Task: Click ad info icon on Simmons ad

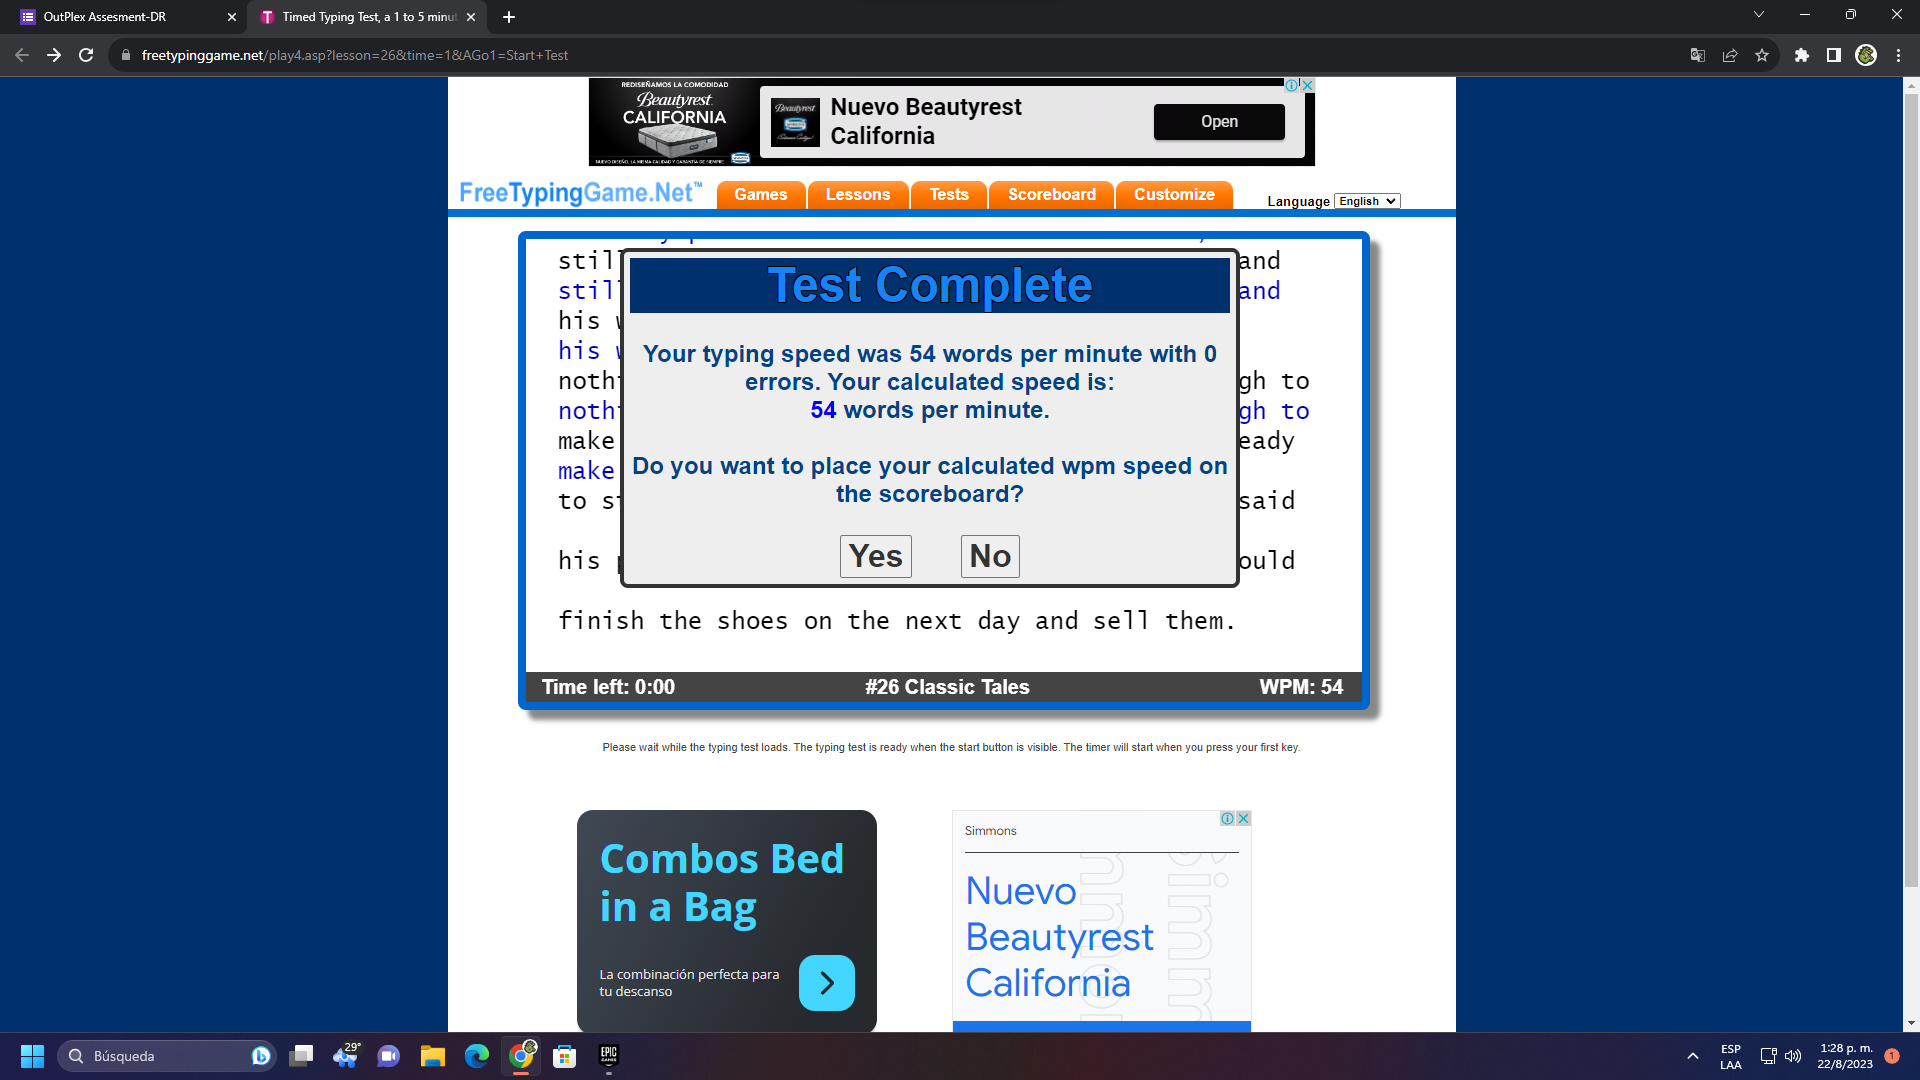Action: [1227, 818]
